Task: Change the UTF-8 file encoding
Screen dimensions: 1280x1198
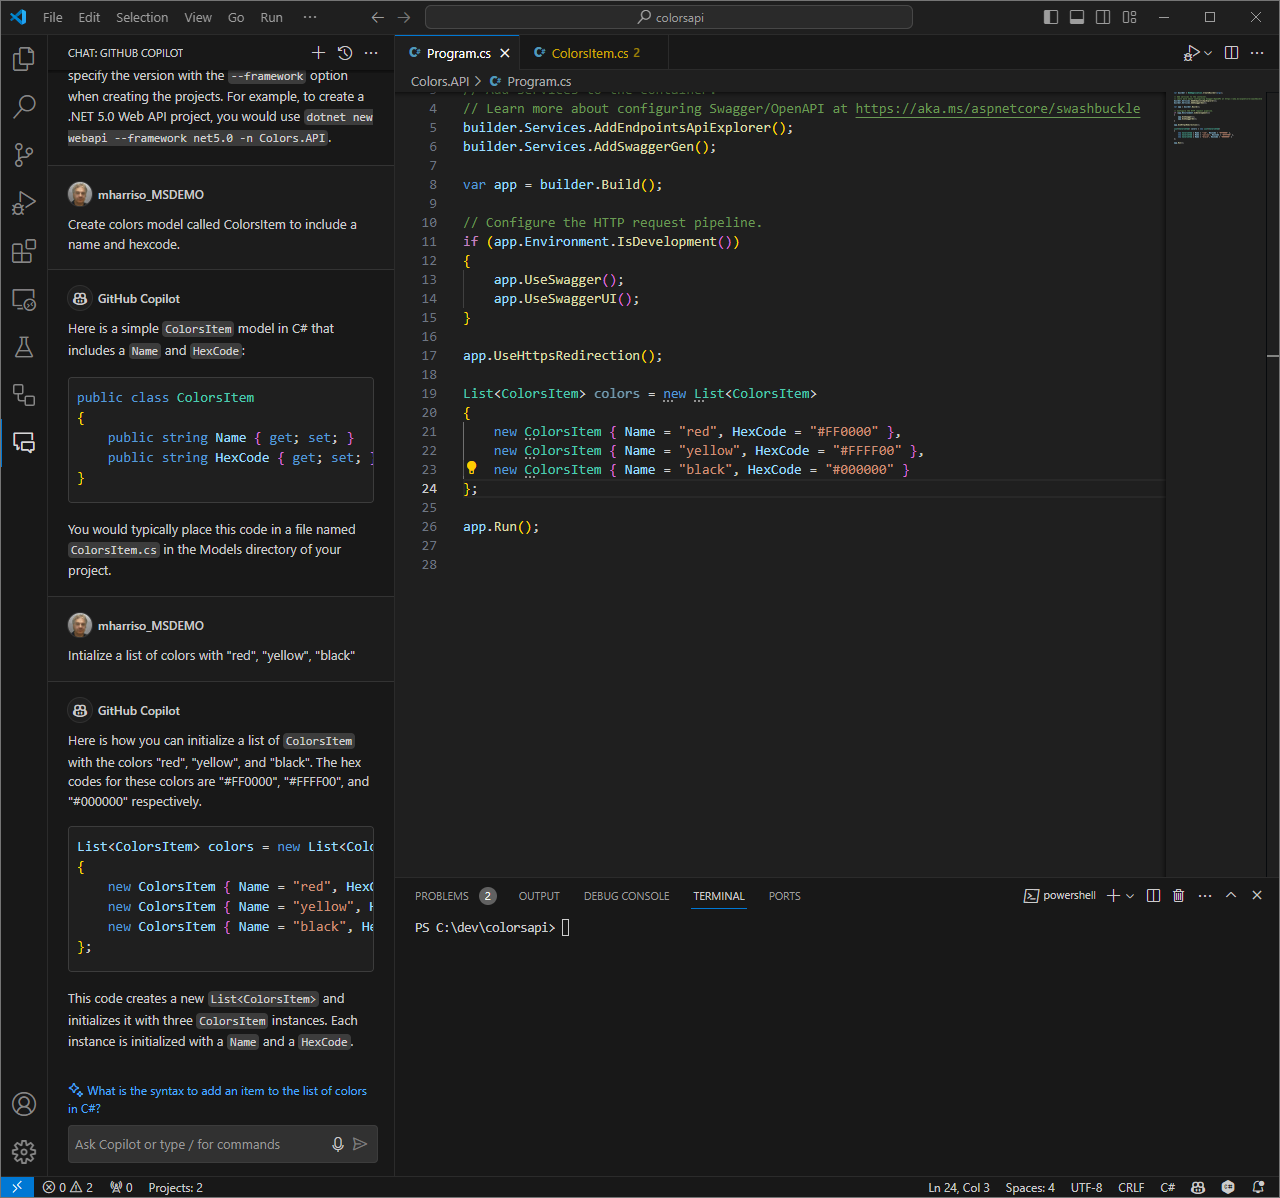Action: click(x=1086, y=1187)
